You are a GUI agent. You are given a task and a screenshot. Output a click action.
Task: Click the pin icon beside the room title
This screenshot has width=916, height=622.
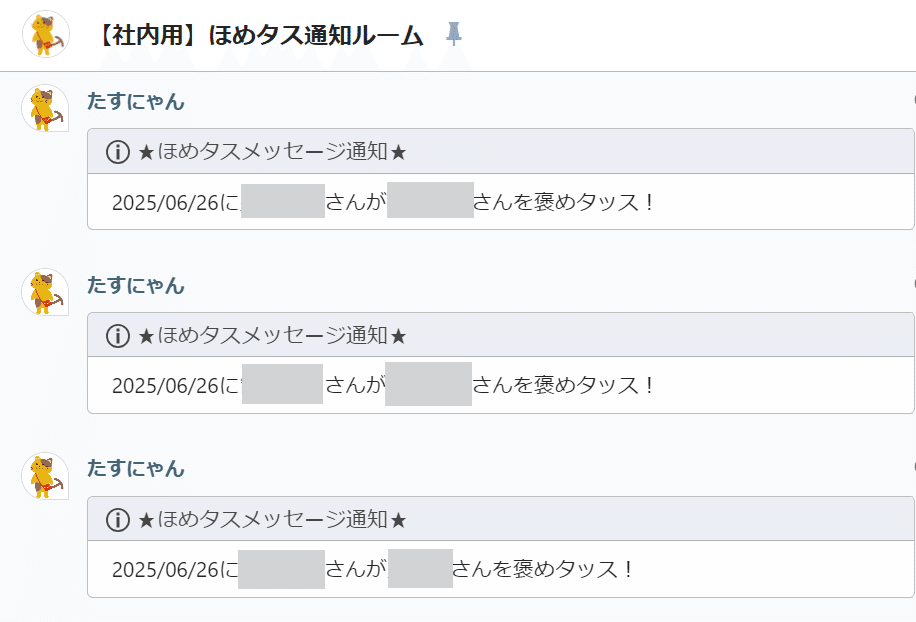454,35
